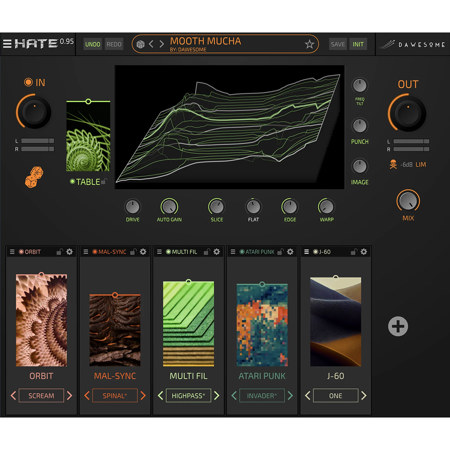This screenshot has height=450, width=450.
Task: Click the orange dice randomize icon
Action: pos(34,177)
